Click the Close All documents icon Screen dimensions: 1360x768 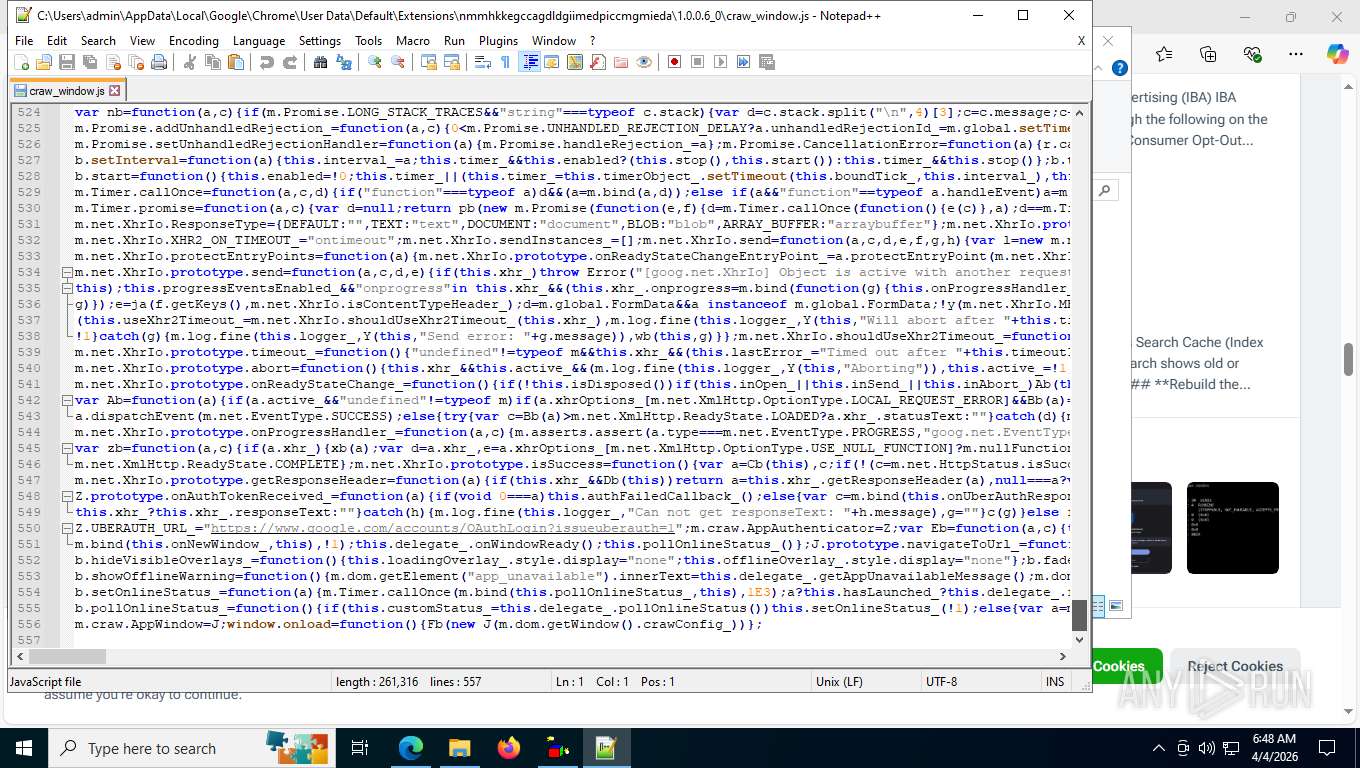[135, 62]
